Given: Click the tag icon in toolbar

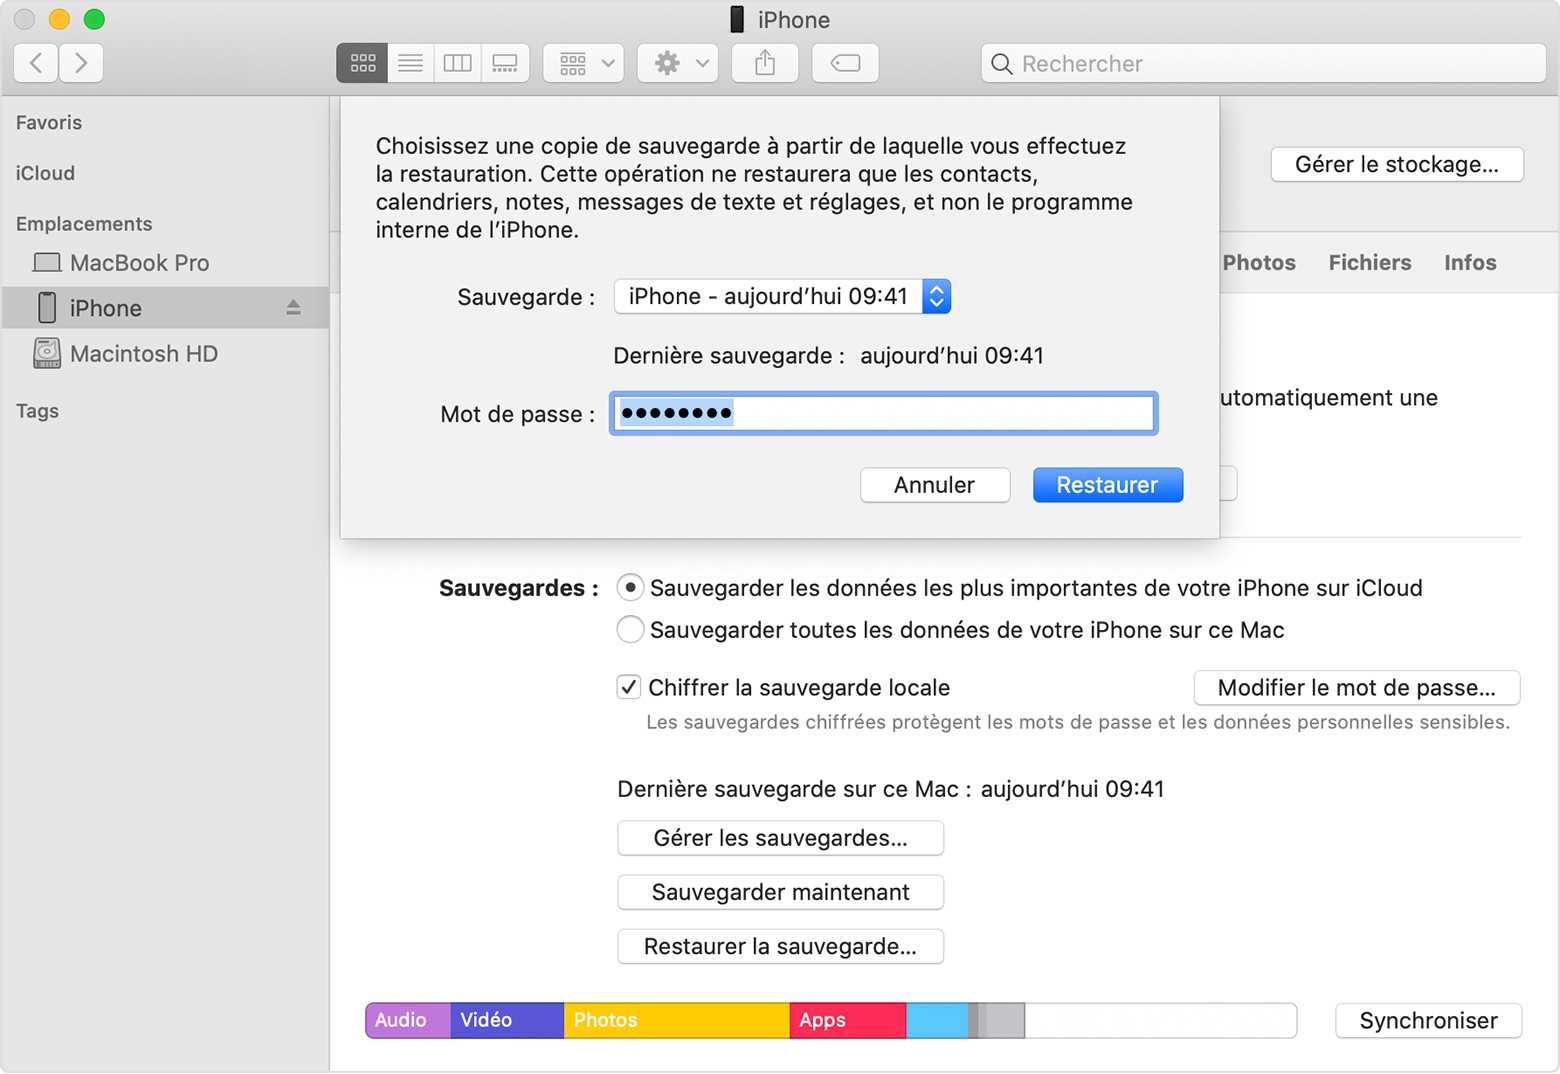Looking at the screenshot, I should (845, 63).
